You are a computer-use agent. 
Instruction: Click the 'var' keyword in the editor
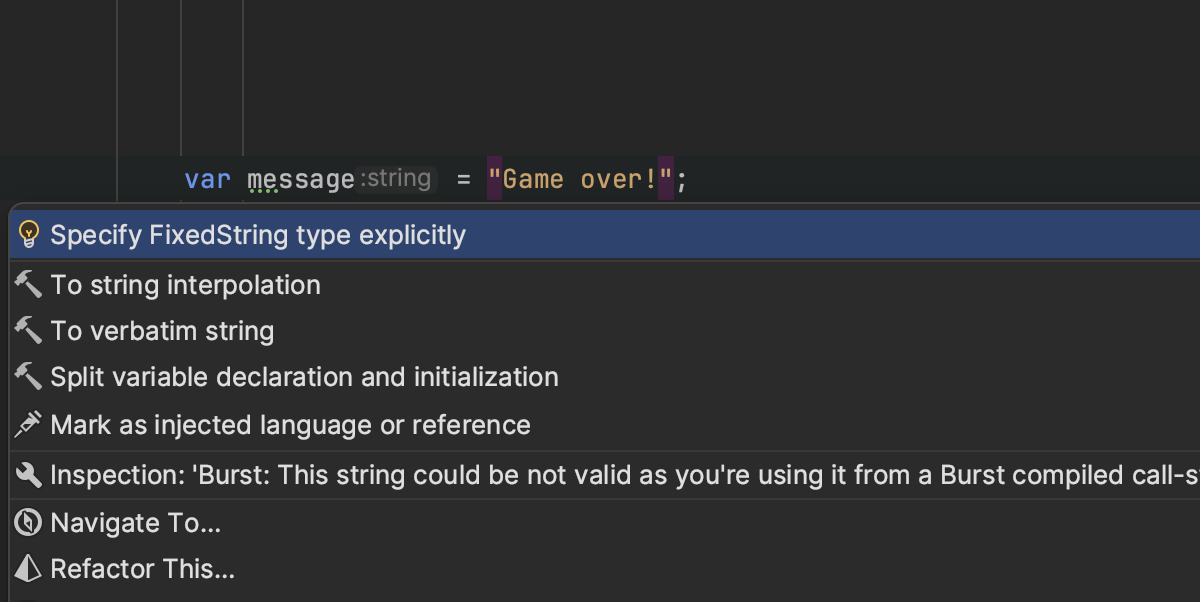point(207,180)
